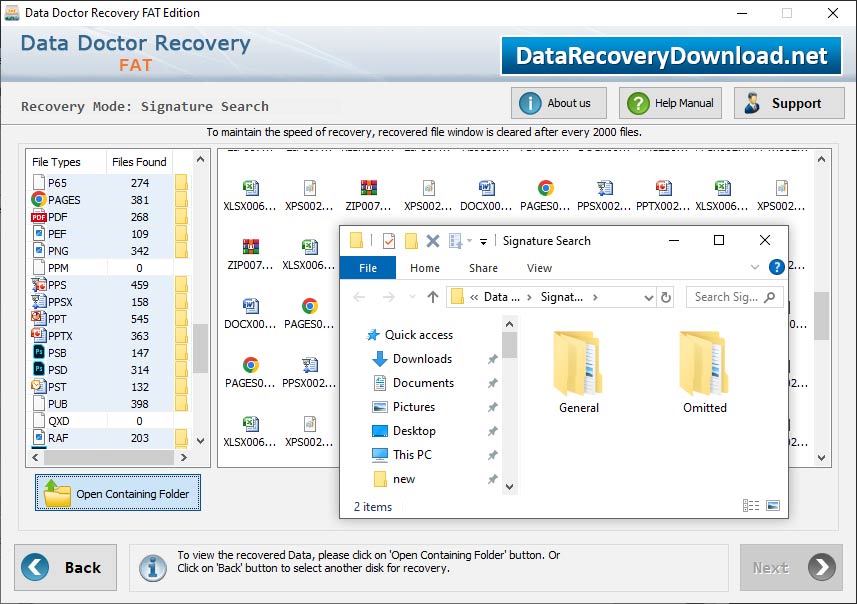
Task: Select the PSB Photoshop file icon
Action: pyautogui.click(x=38, y=353)
